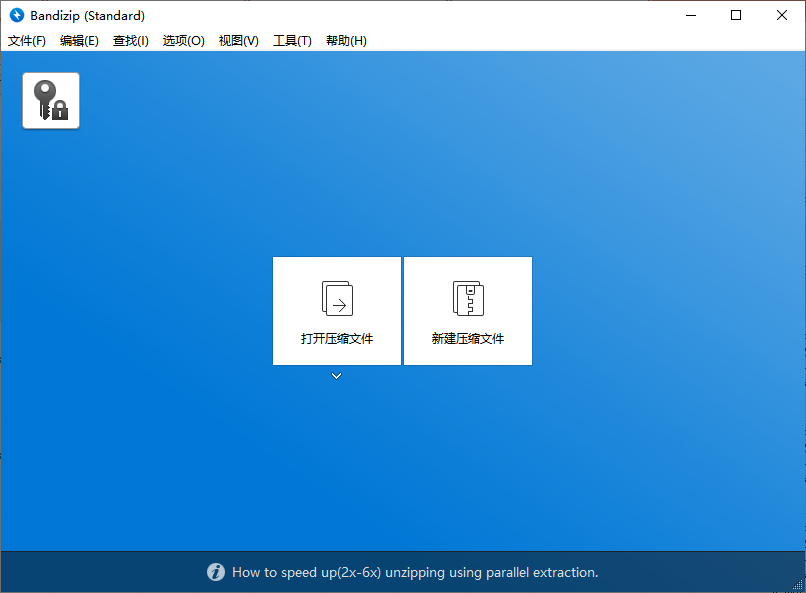Open the 选项(O) menu
This screenshot has height=593, width=806.
click(183, 40)
